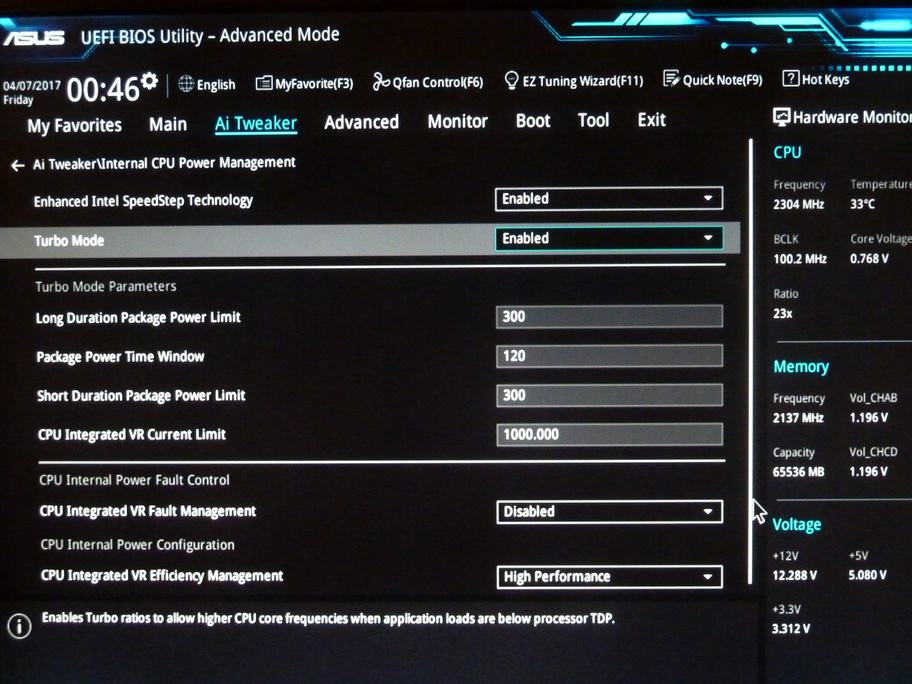The image size is (912, 684).
Task: Click the EZ Tuning Wizard lightbulb icon
Action: [511, 80]
